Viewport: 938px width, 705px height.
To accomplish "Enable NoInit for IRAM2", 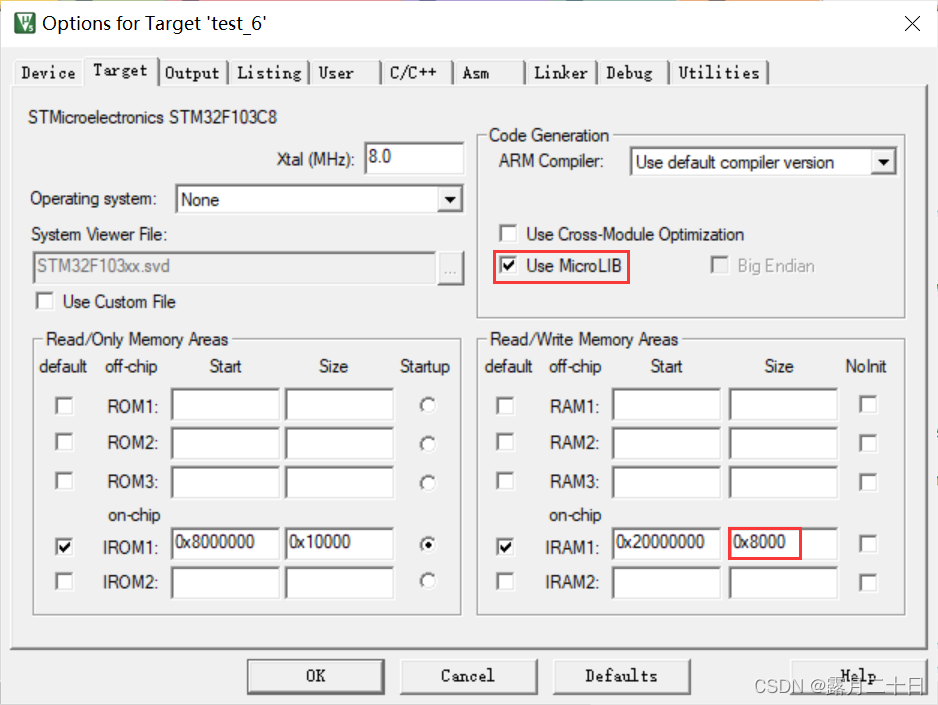I will (868, 582).
